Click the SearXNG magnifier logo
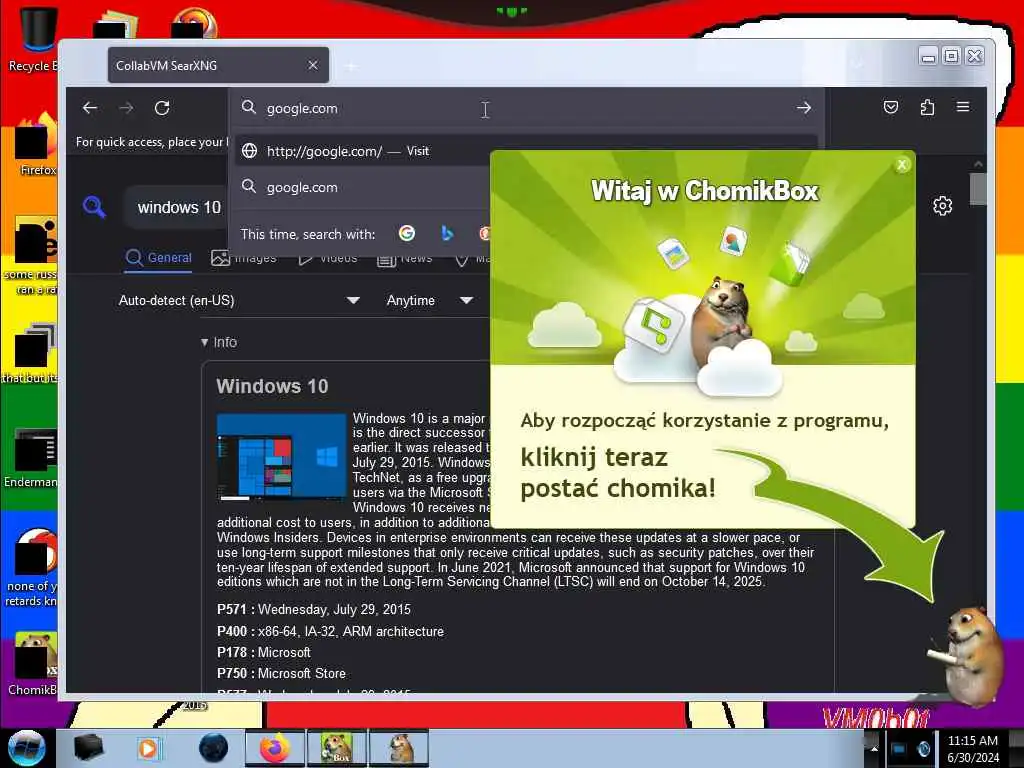 coord(95,207)
